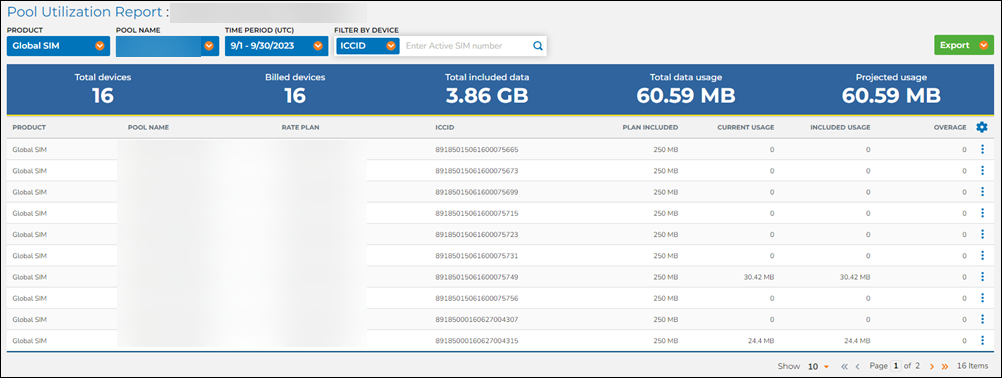Expand the Export button dropdown
The image size is (1002, 378).
point(964,45)
